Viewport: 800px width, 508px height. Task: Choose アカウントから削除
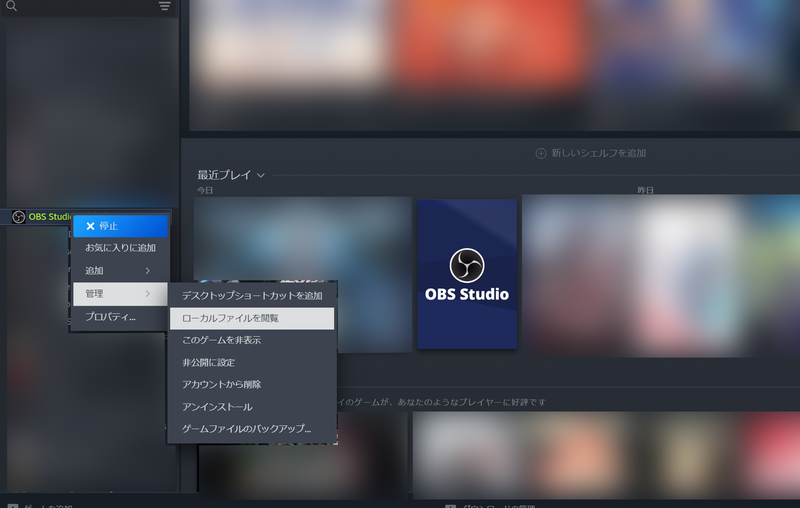(x=252, y=385)
